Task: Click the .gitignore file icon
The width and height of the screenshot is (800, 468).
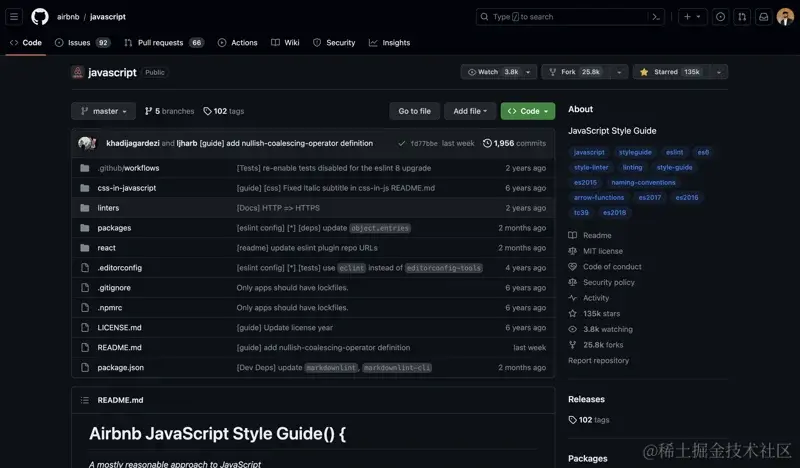Action: [85, 288]
